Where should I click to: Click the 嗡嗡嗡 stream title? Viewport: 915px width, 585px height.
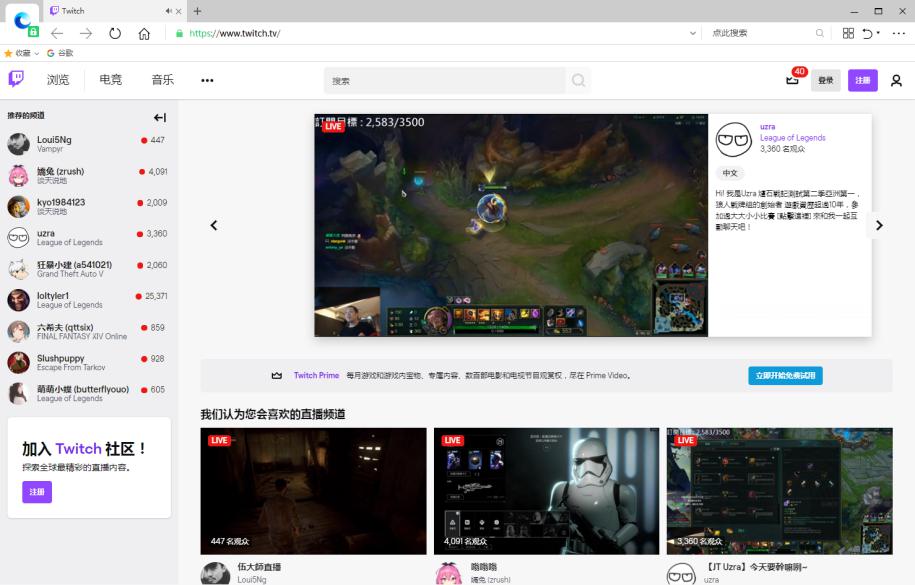(x=484, y=567)
